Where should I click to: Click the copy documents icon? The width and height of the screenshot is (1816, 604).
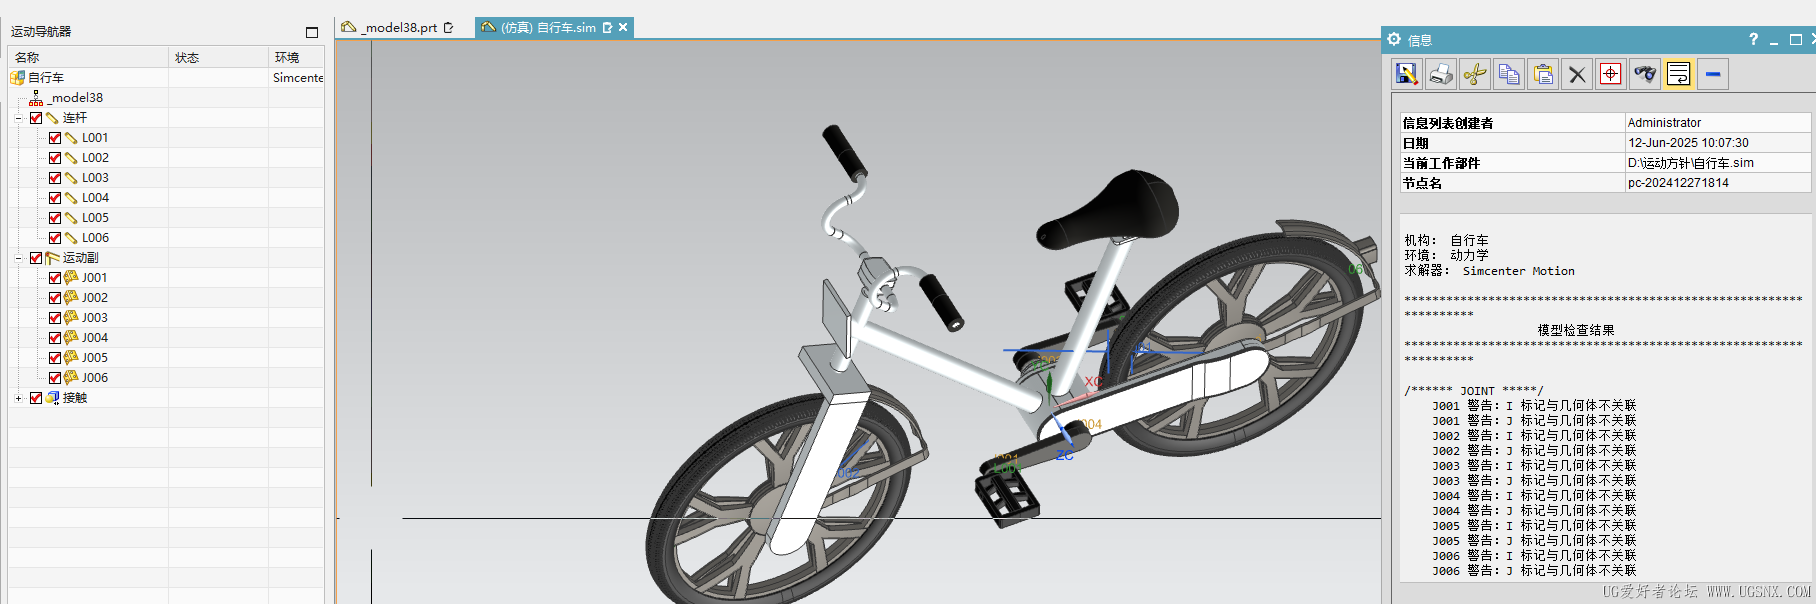1509,74
